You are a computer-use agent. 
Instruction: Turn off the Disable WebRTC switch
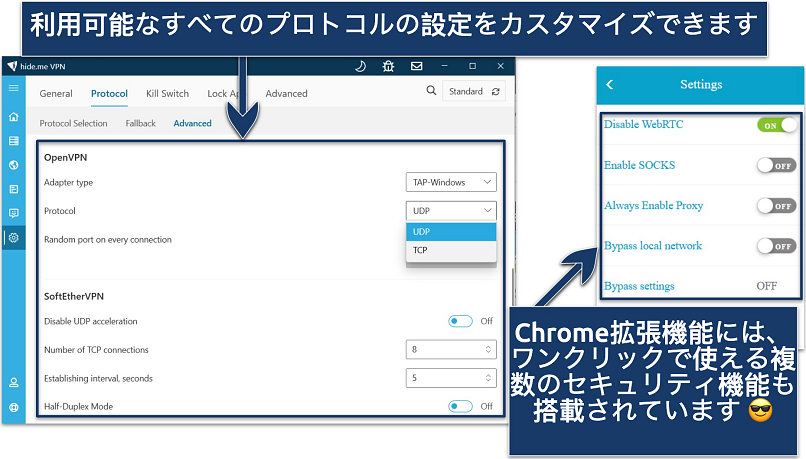tap(777, 125)
